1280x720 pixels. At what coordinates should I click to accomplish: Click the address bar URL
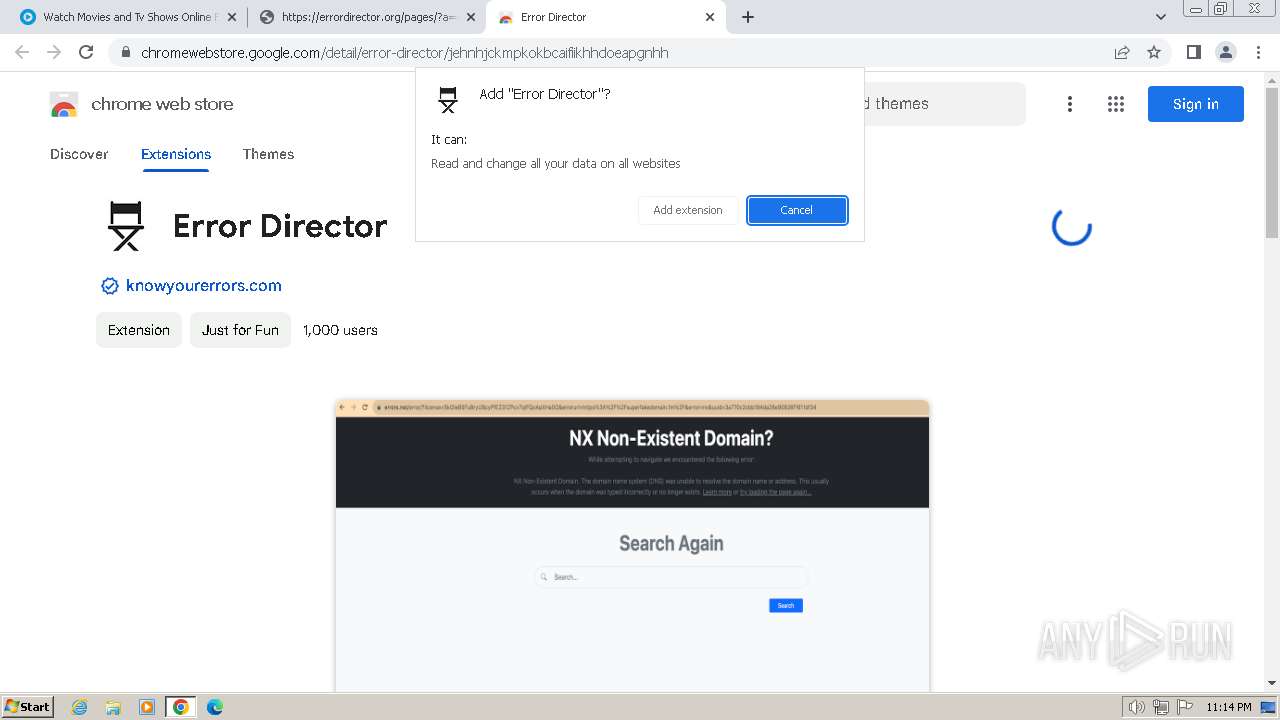point(405,53)
